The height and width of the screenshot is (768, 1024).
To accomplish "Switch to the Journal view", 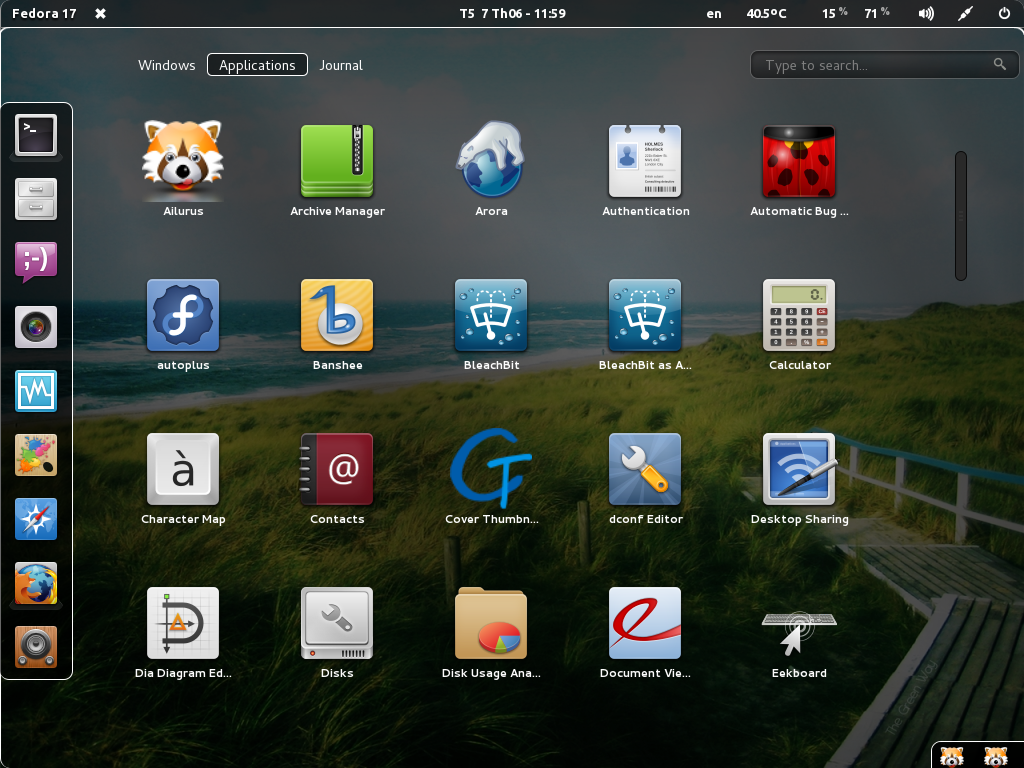I will [341, 65].
